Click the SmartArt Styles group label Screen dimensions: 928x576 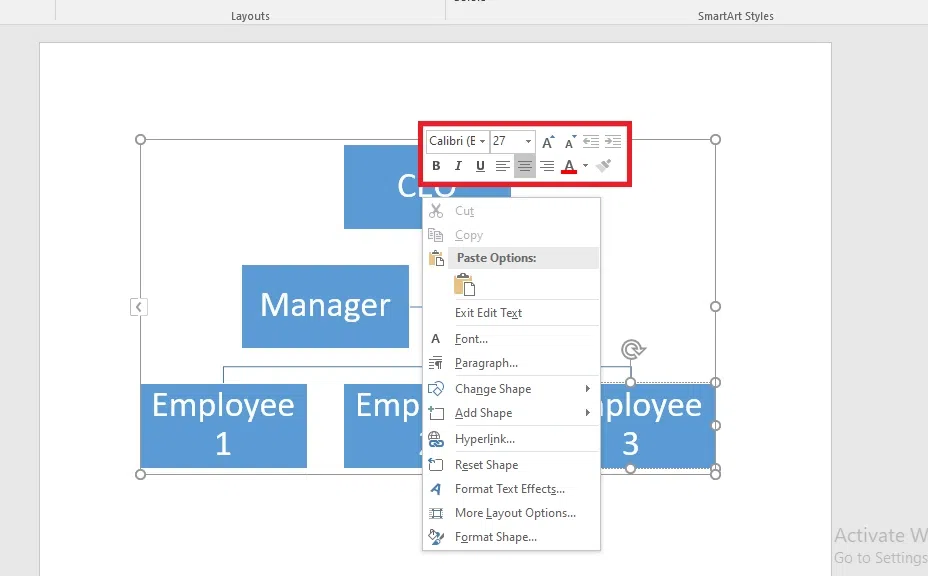point(736,16)
